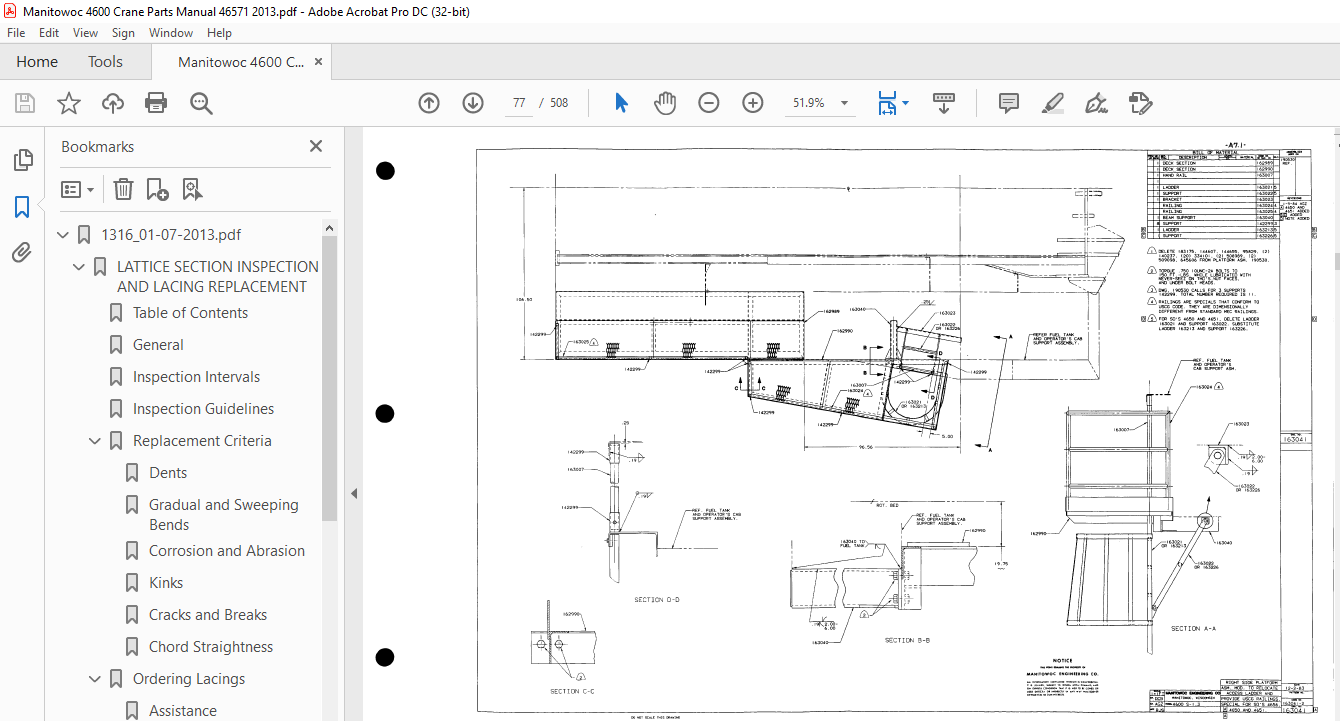Open the General bookmark
The height and width of the screenshot is (721, 1340).
(x=158, y=345)
